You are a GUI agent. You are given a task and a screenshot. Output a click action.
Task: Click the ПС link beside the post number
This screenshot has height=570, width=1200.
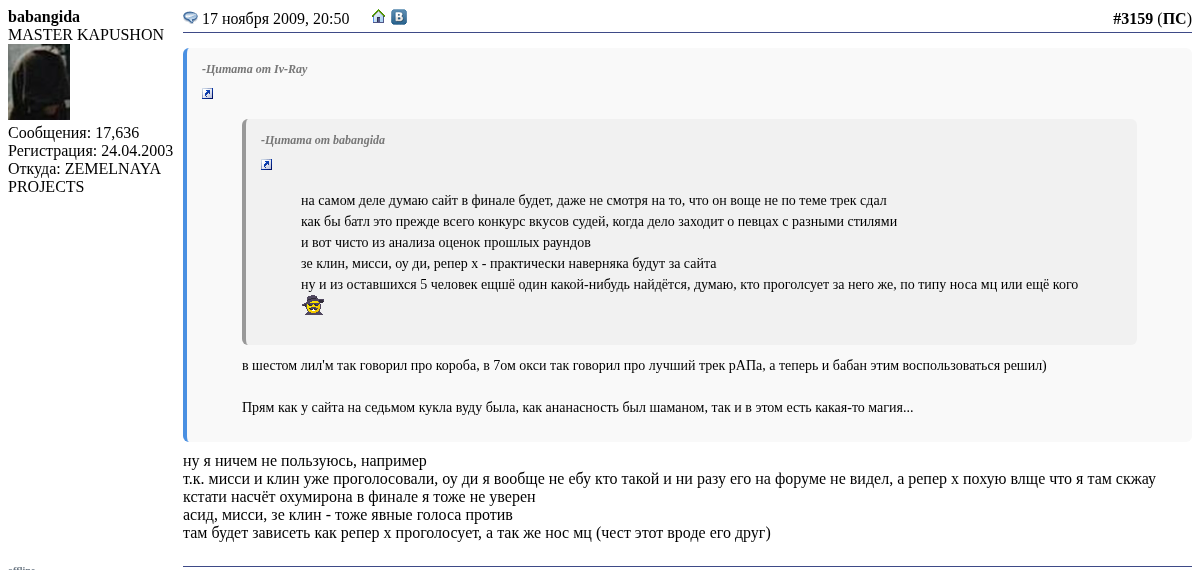[1174, 18]
